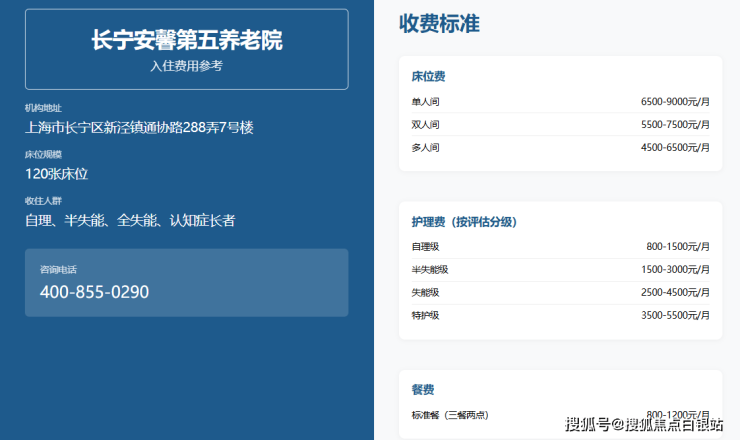The width and height of the screenshot is (740, 440).
Task: Click the 餐费 section title
Action: pyautogui.click(x=423, y=389)
